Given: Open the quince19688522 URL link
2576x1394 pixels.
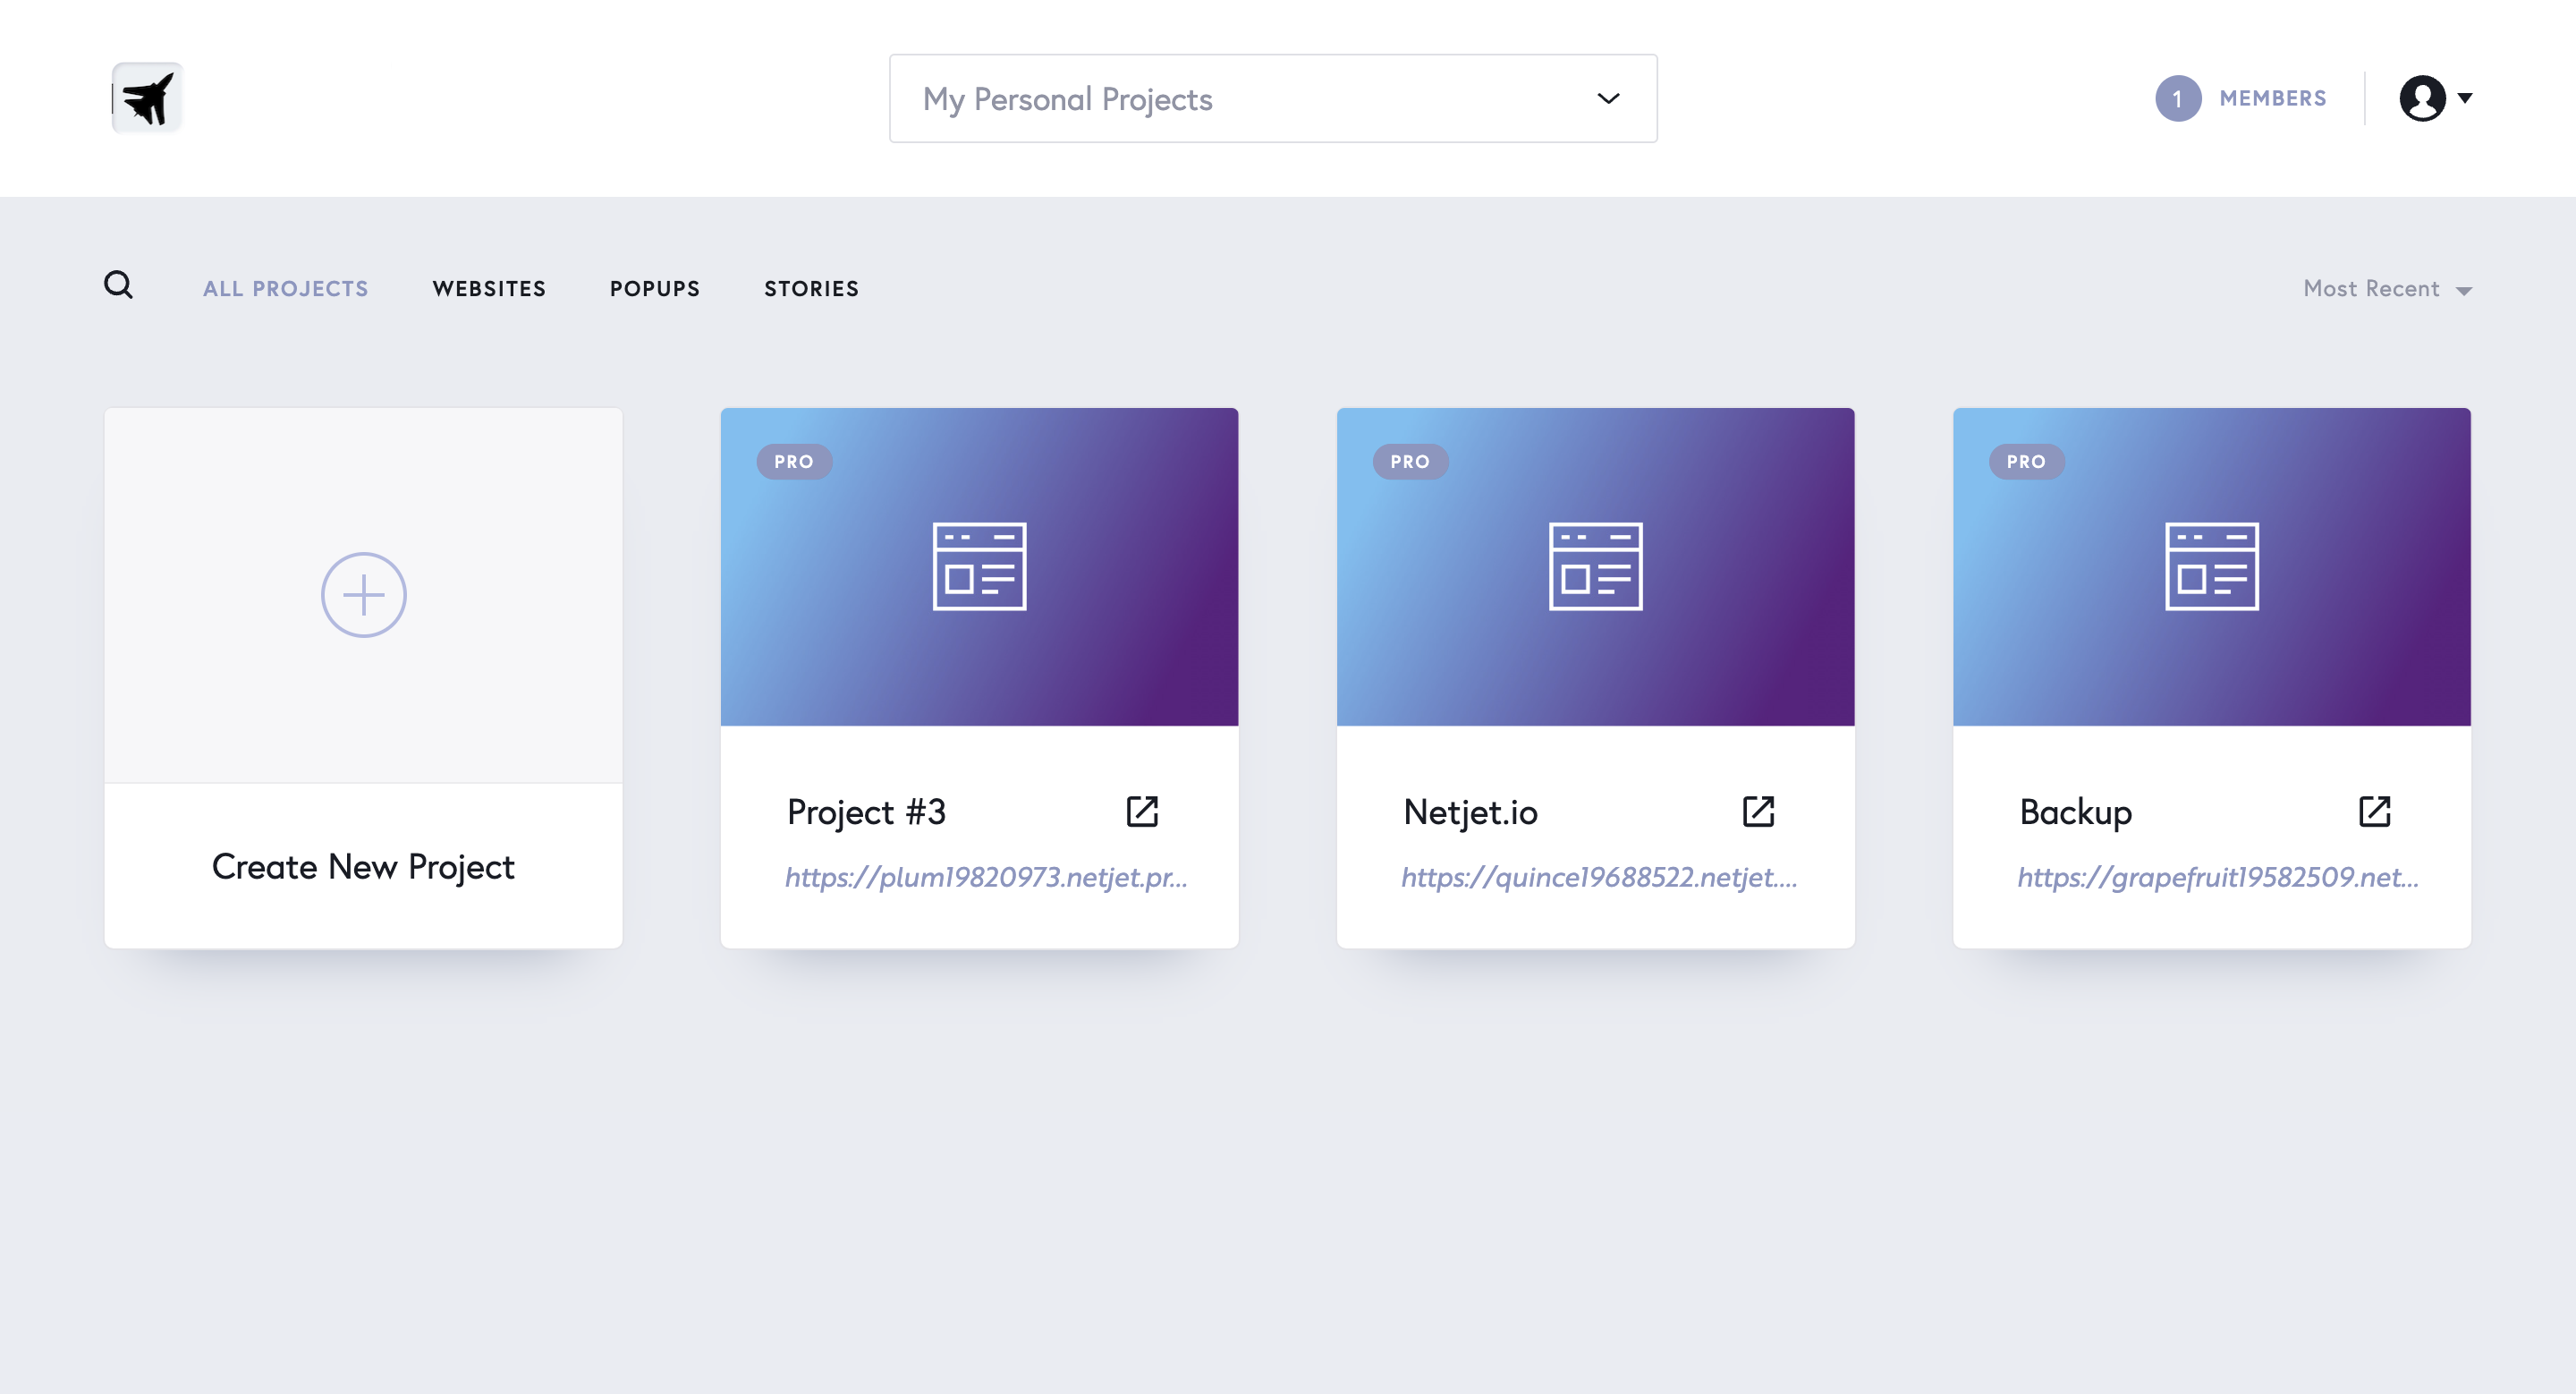Looking at the screenshot, I should (x=1599, y=880).
